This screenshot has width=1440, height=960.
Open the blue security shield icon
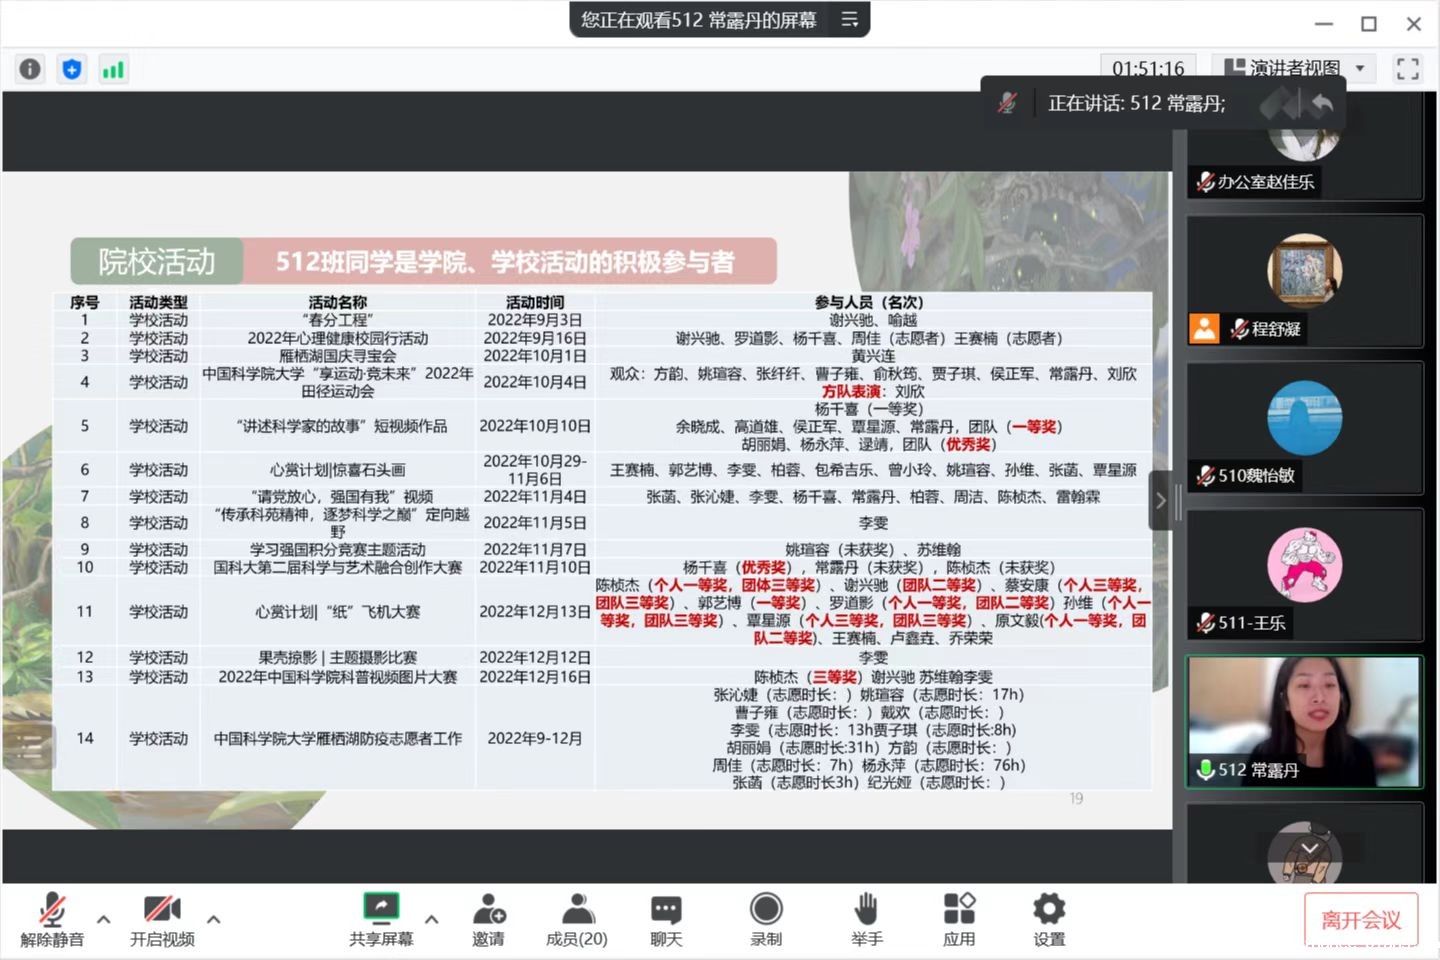[72, 69]
